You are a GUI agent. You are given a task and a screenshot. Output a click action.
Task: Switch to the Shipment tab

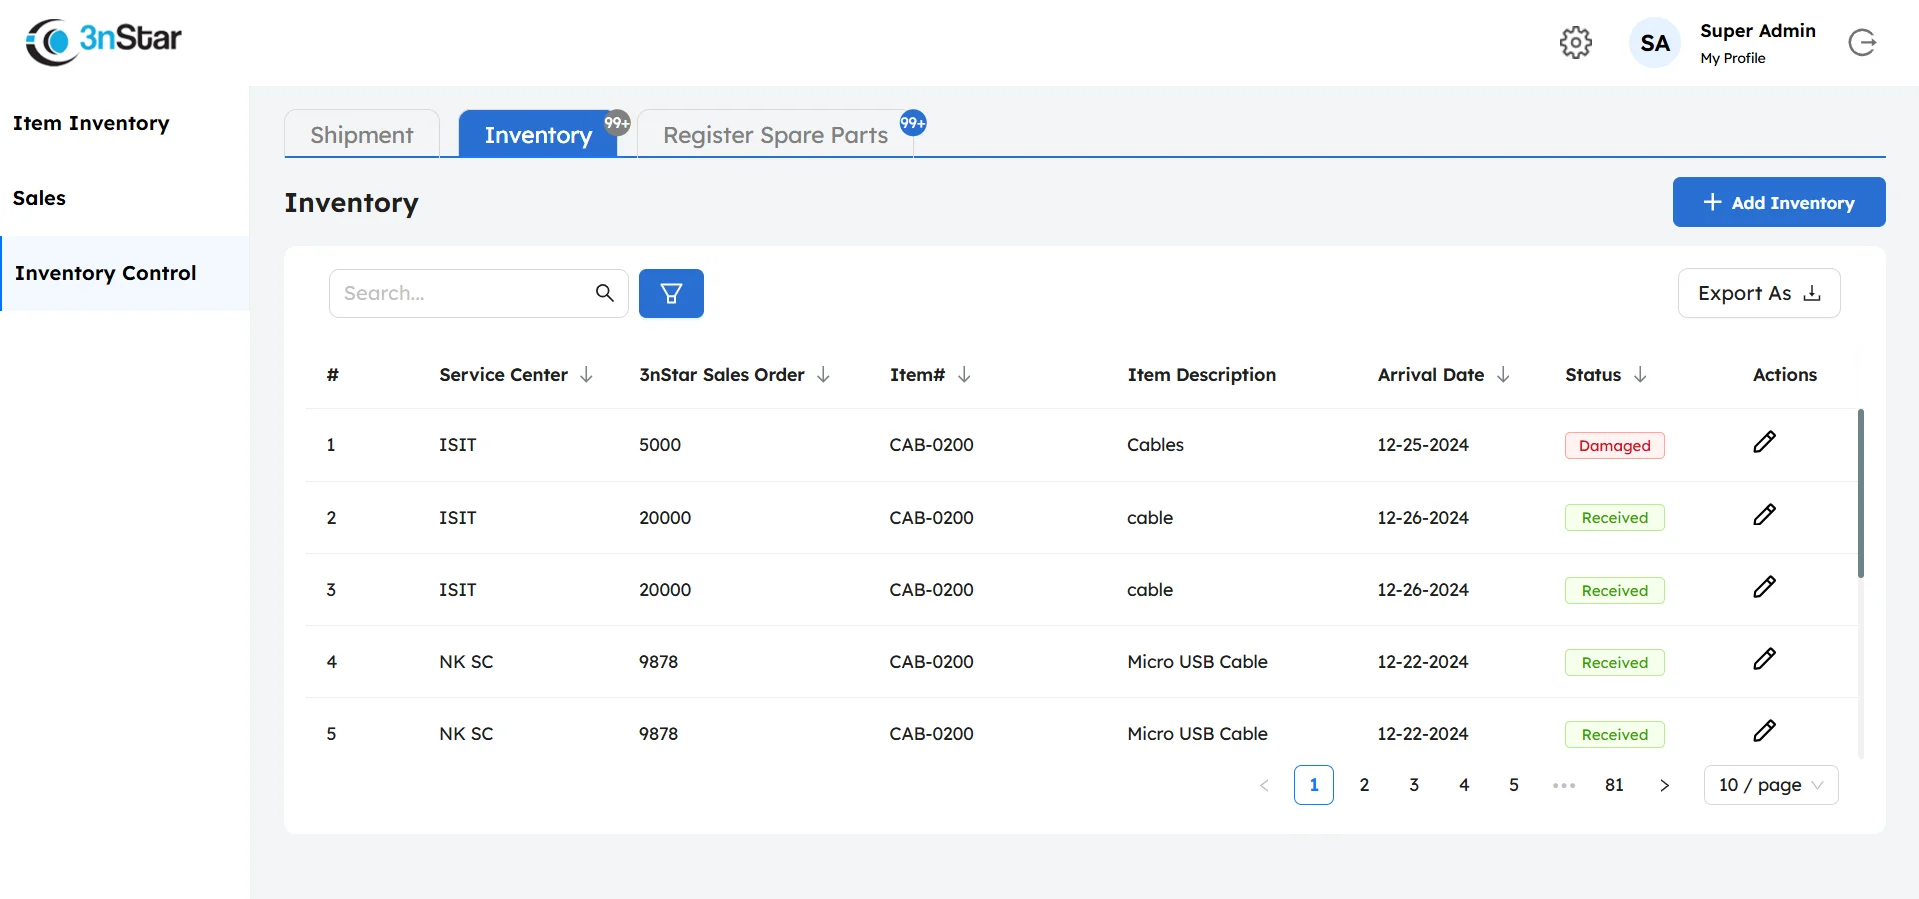(361, 135)
